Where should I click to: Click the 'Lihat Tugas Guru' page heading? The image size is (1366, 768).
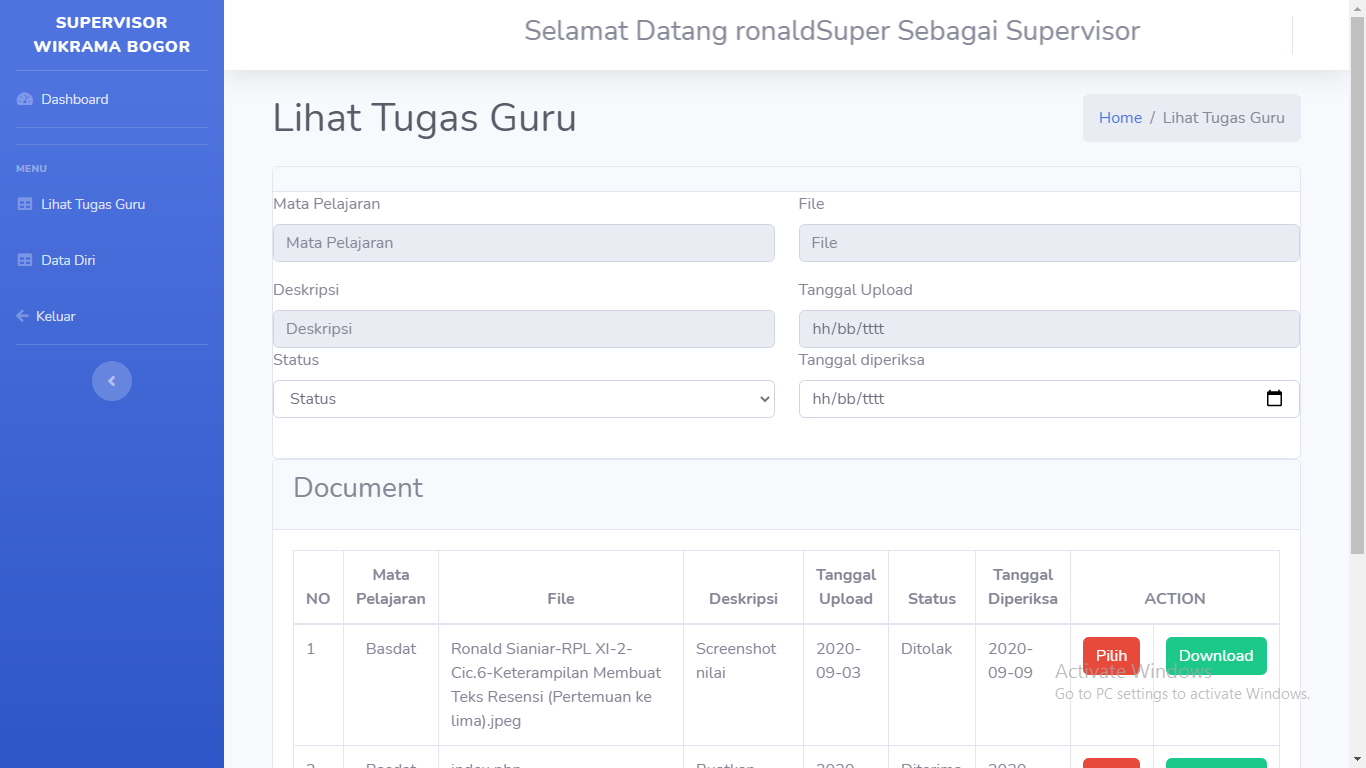425,118
